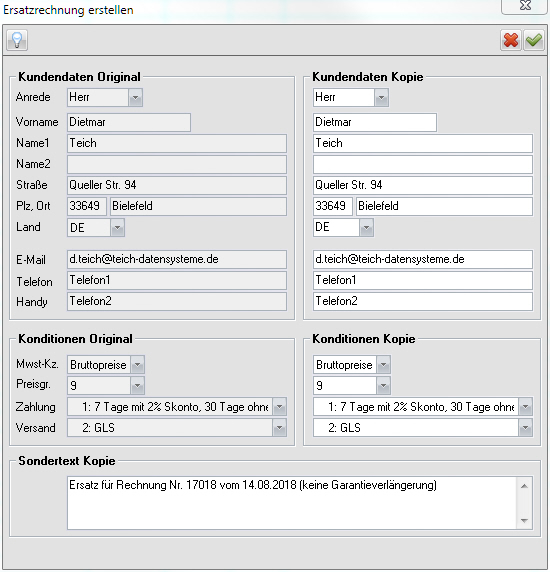This screenshot has width=550, height=572.
Task: Click the lightbulb help icon
Action: 17,40
